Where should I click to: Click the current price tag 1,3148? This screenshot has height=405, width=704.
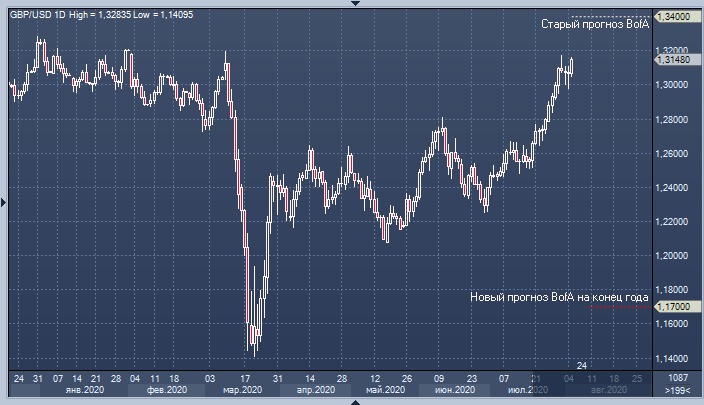click(675, 60)
